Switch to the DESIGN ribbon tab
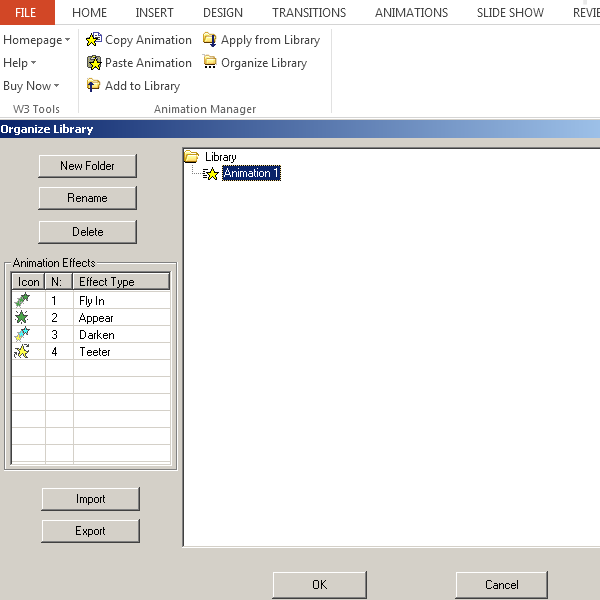This screenshot has height=600, width=600. point(223,13)
